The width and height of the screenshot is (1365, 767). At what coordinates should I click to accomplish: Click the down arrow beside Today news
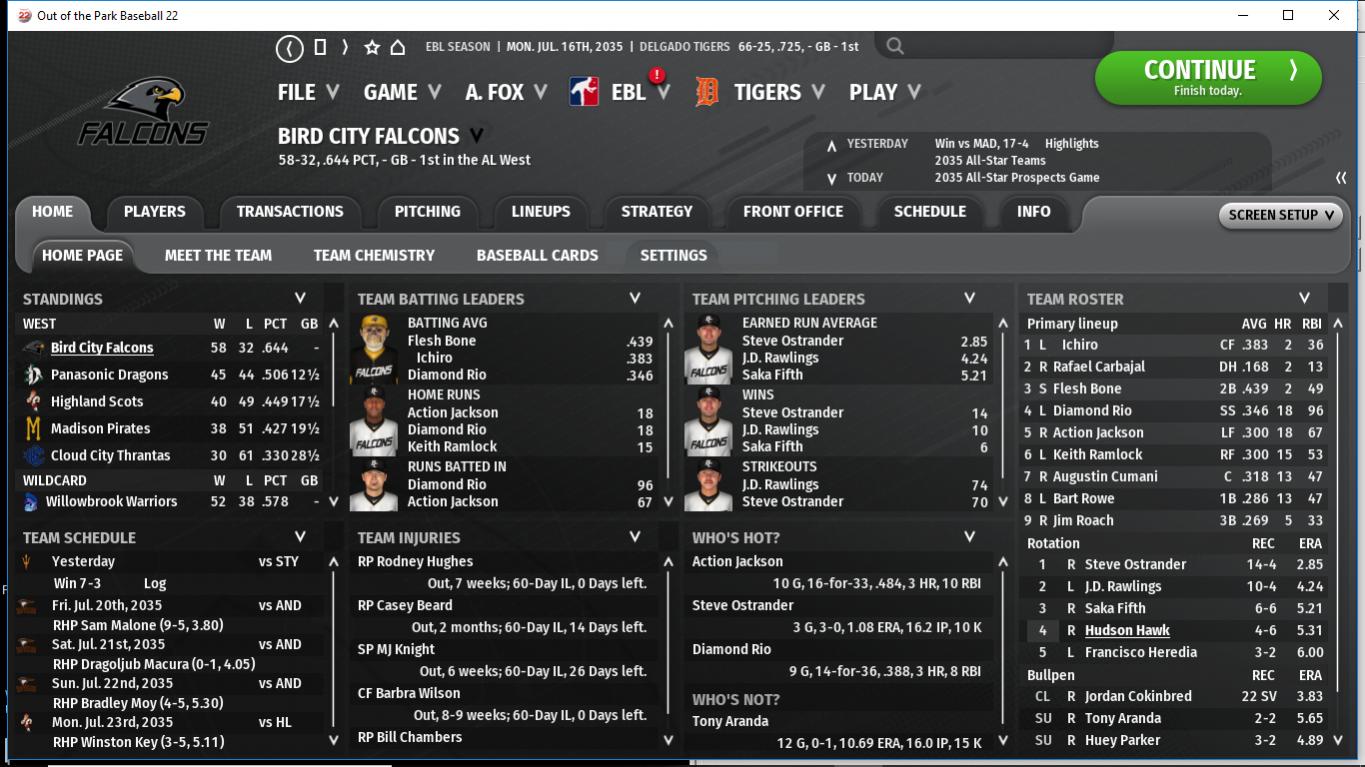pyautogui.click(x=831, y=179)
